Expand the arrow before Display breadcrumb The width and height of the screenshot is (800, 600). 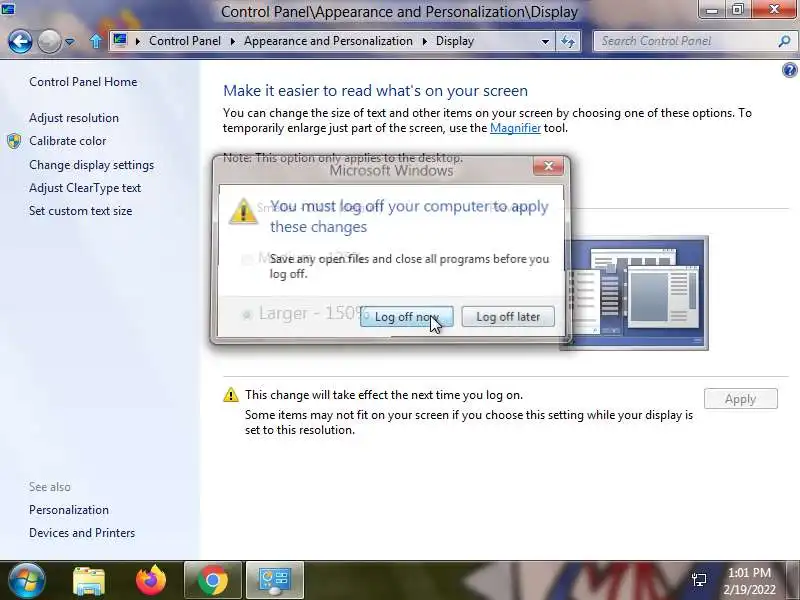[424, 41]
